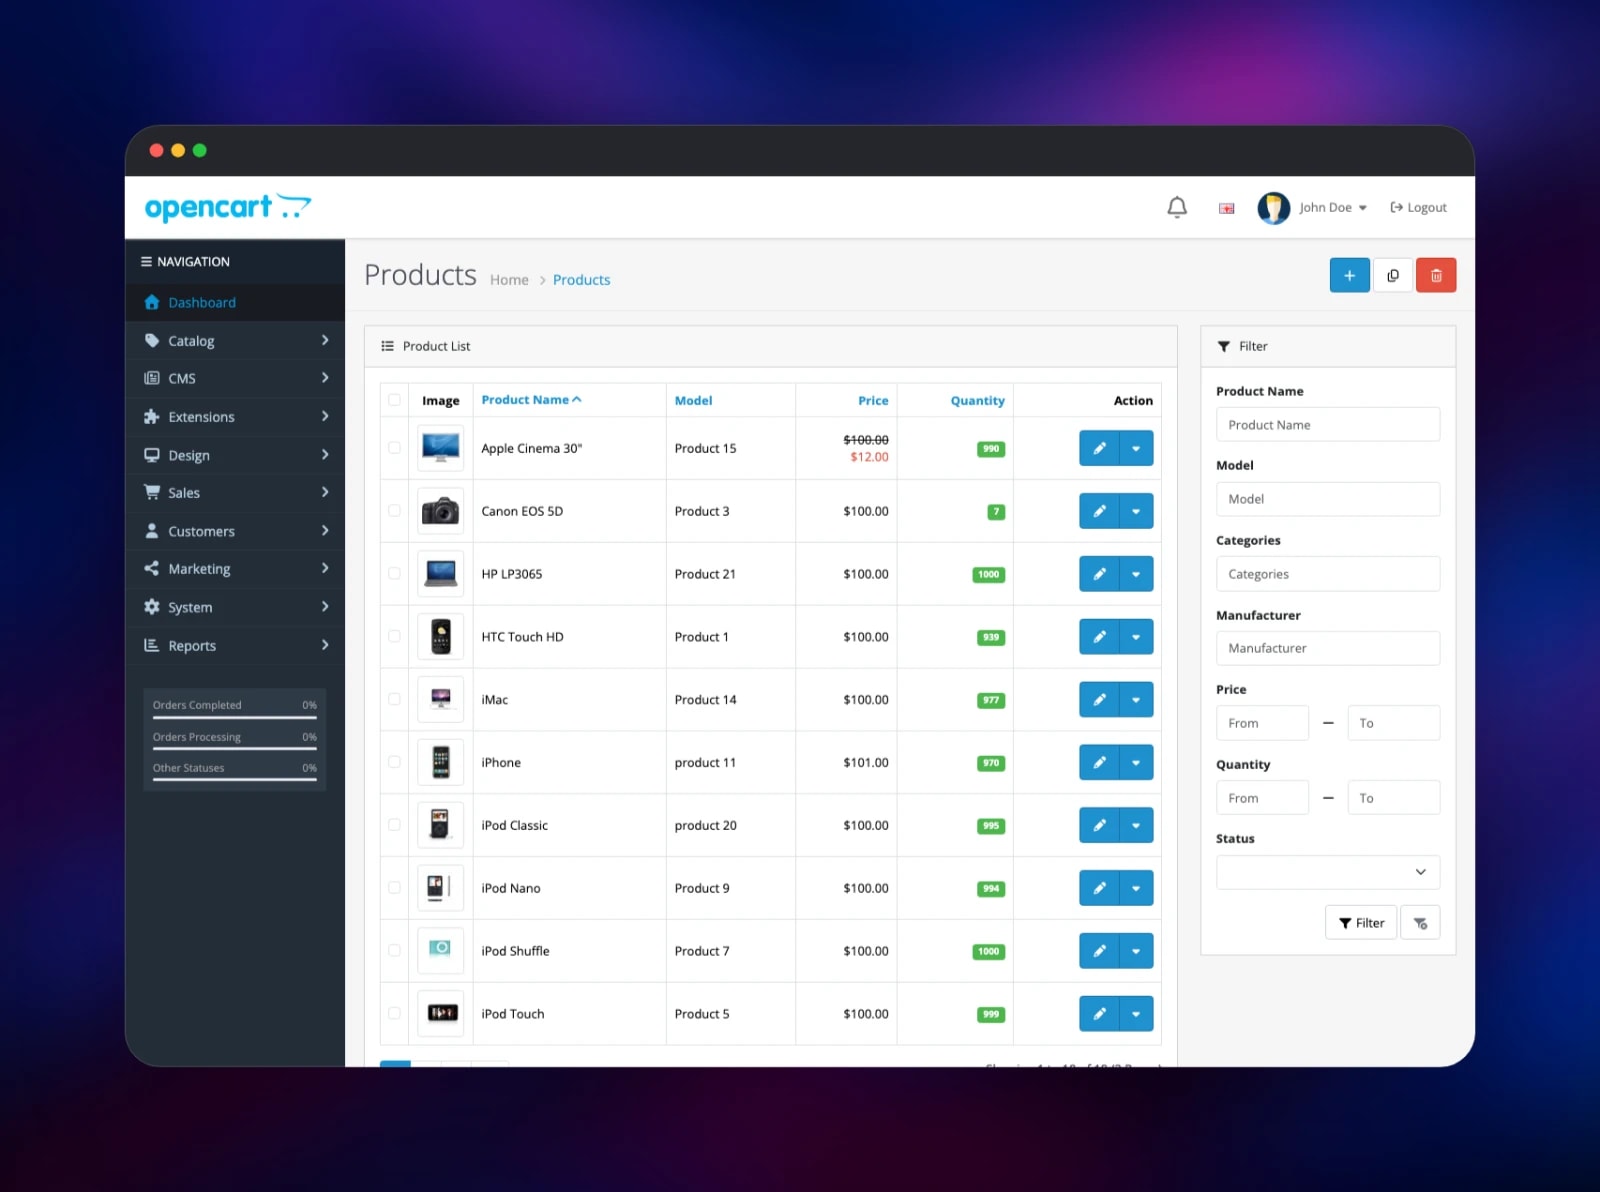
Task: Check the HTC Touch HD row checkbox
Action: pos(394,637)
